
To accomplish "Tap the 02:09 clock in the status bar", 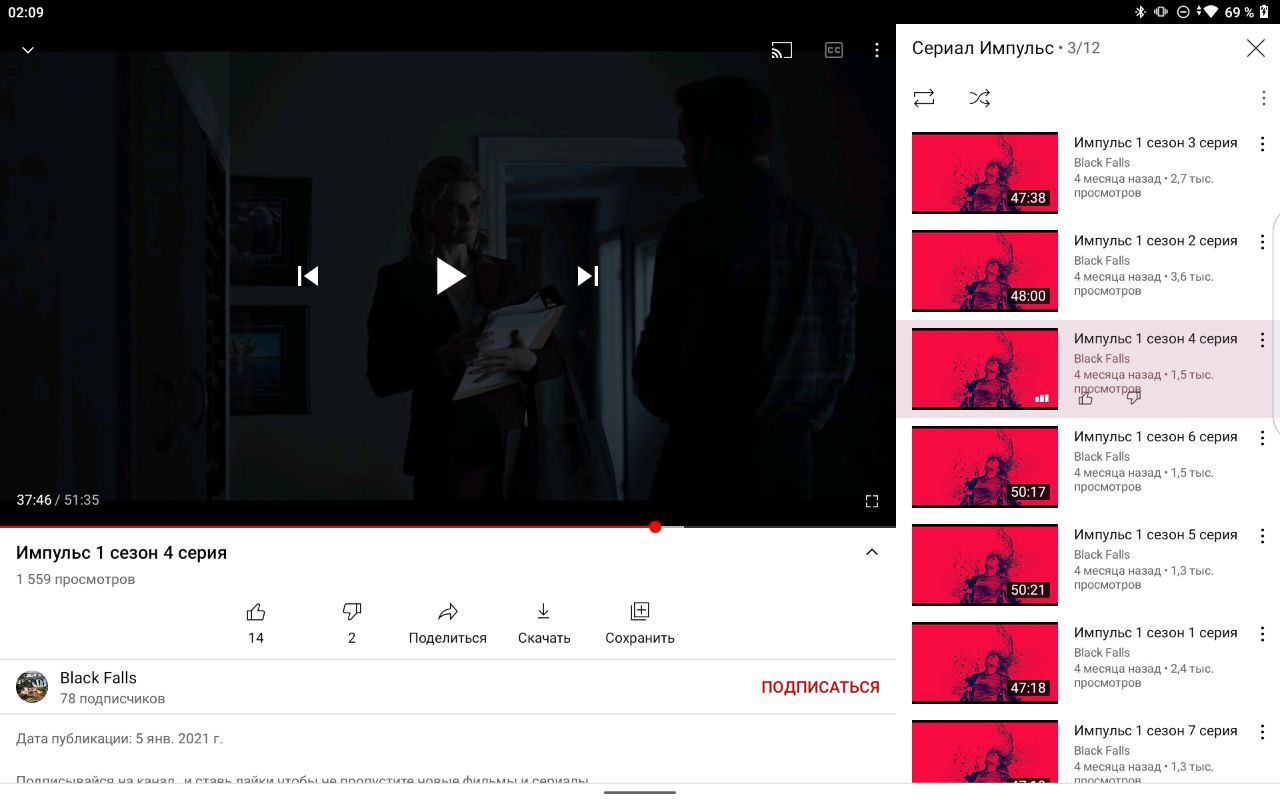I will point(25,13).
